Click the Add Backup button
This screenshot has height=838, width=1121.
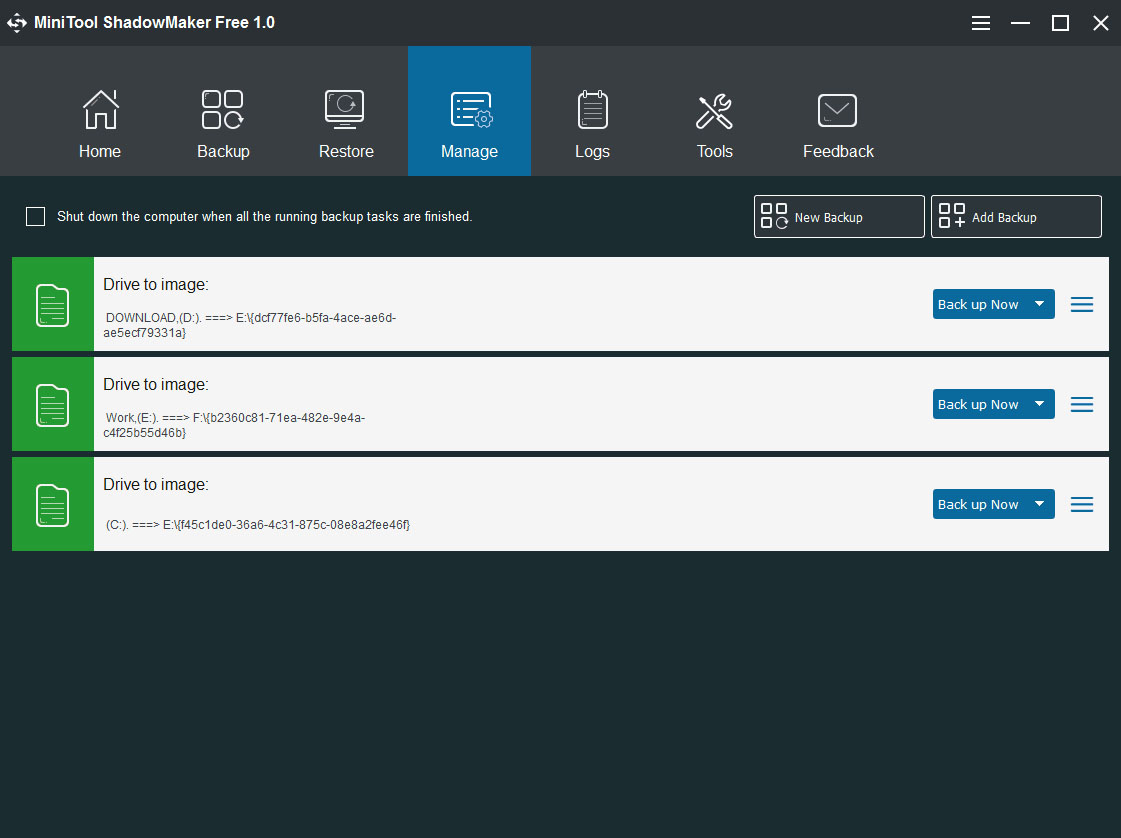tap(1016, 217)
